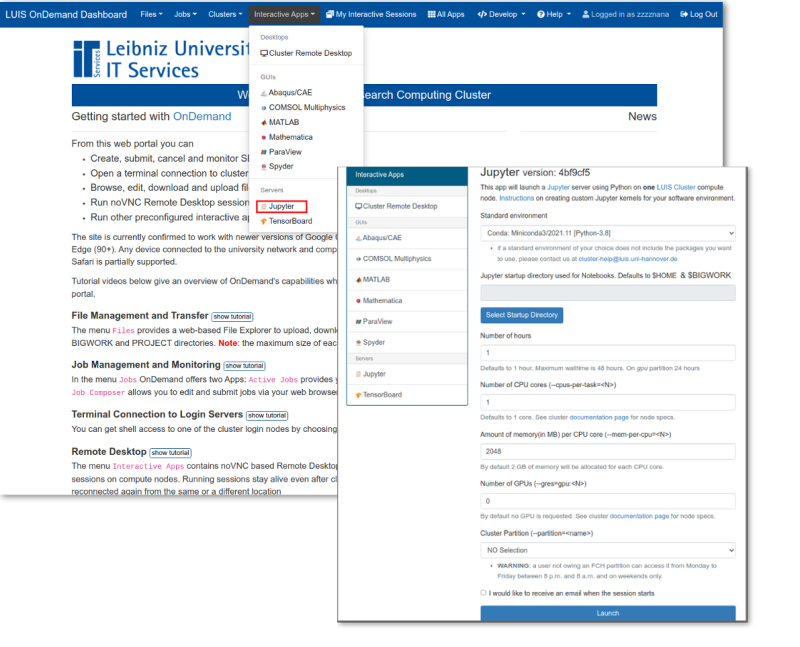
Task: Open the LUIS Cluster link
Action: 676,187
